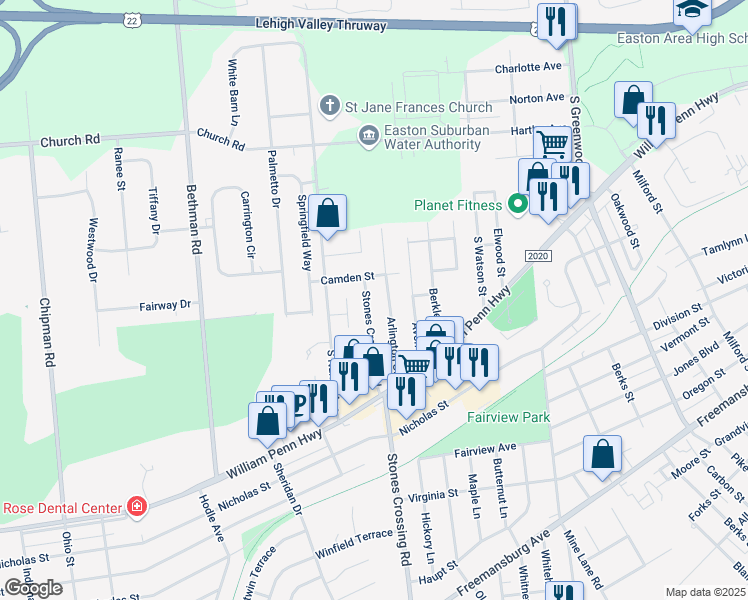Click the Fairview Park label
The width and height of the screenshot is (748, 600).
(x=509, y=417)
